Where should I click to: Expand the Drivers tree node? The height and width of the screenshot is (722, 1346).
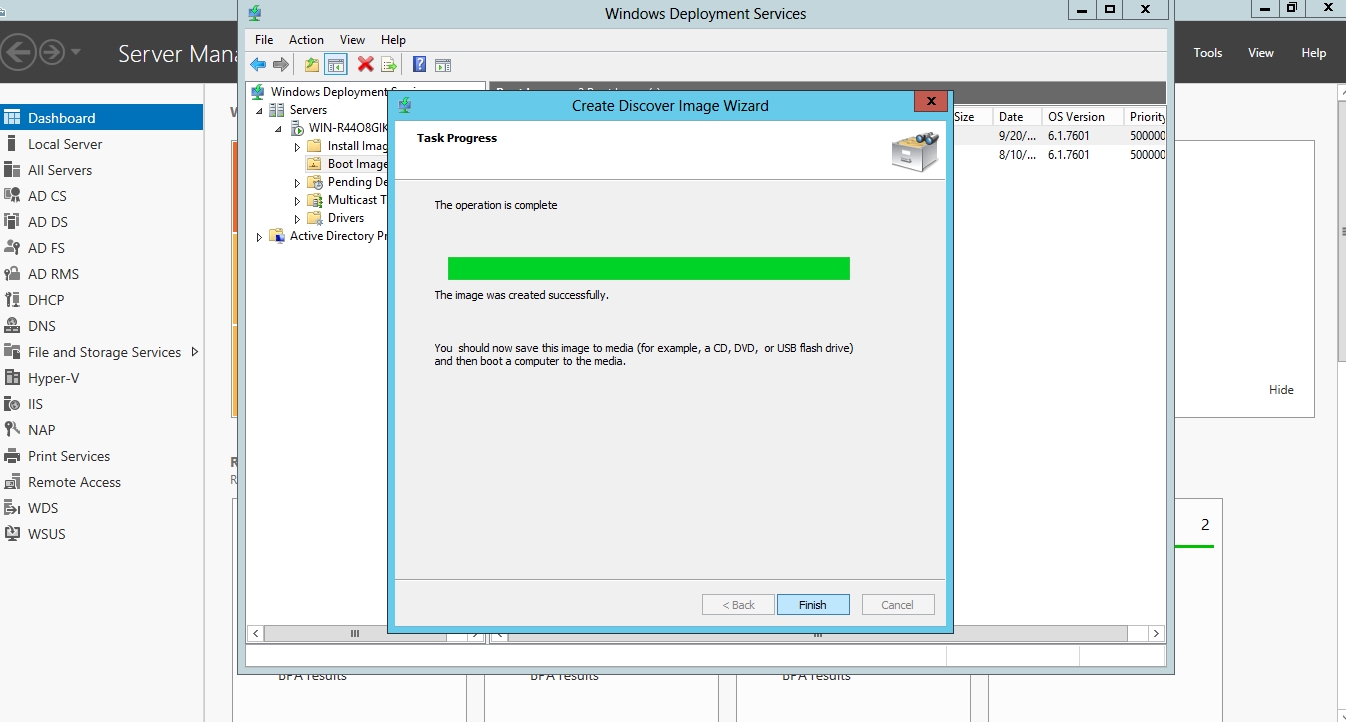(x=297, y=219)
